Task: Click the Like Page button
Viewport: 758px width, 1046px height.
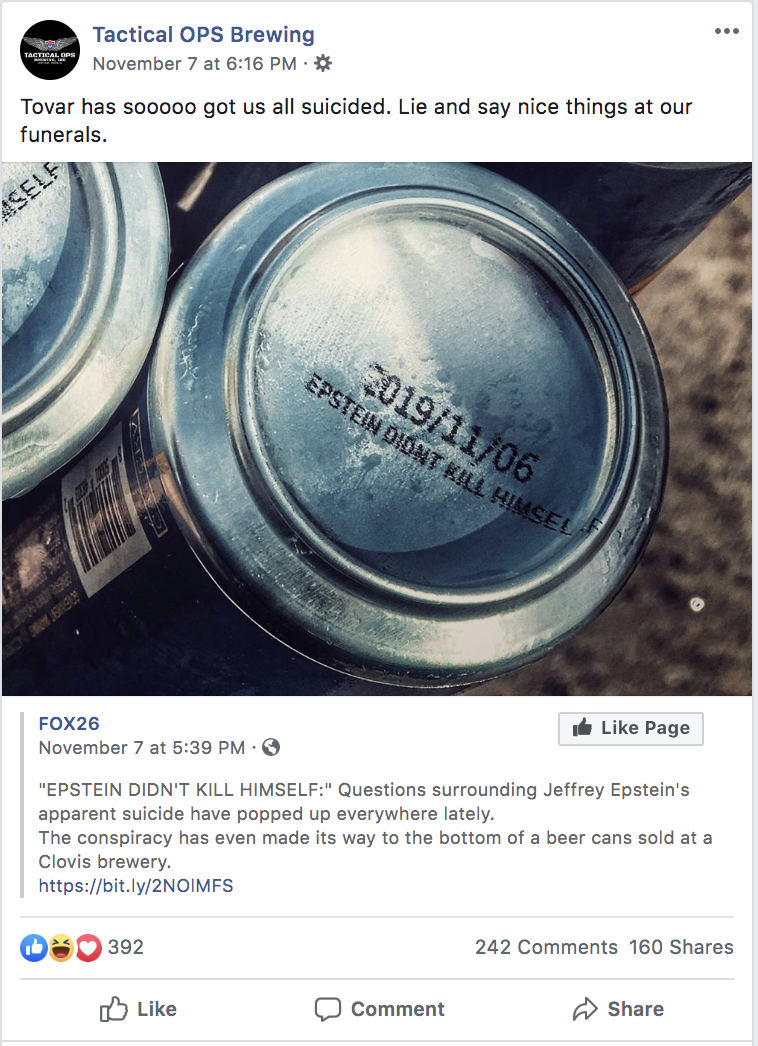Action: point(631,728)
